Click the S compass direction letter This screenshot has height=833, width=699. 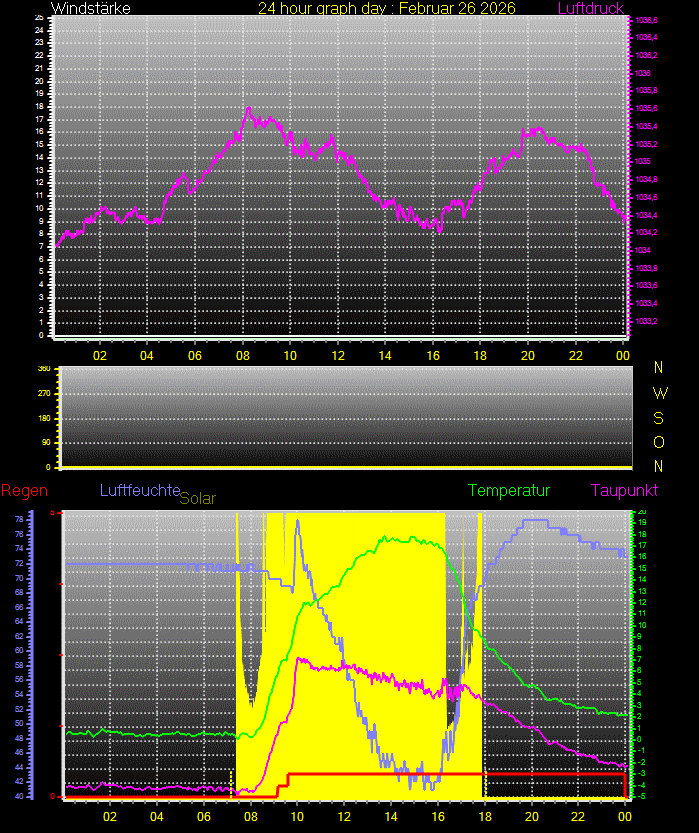(x=658, y=418)
